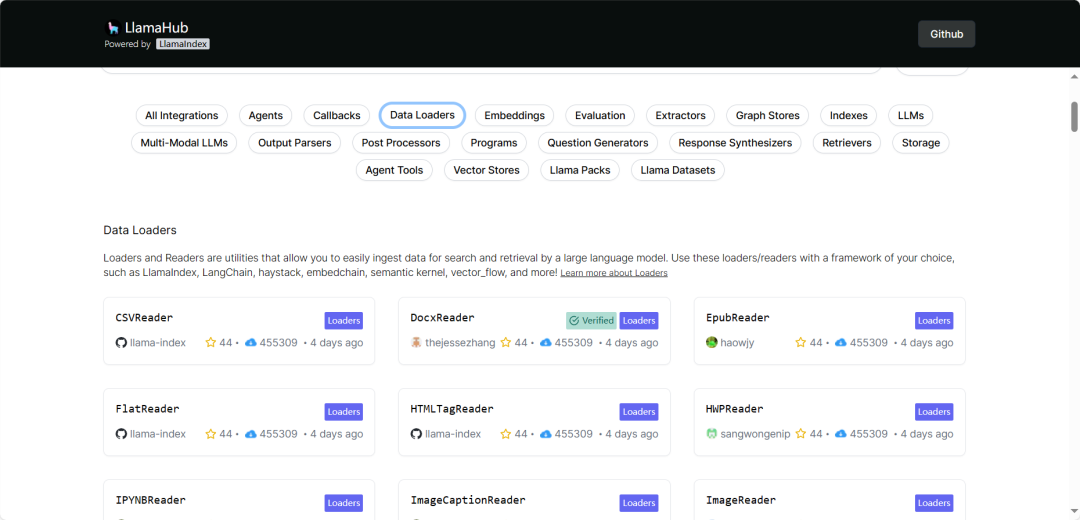This screenshot has height=520, width=1080.
Task: Click the page vertical scrollbar thumb
Action: click(1074, 116)
